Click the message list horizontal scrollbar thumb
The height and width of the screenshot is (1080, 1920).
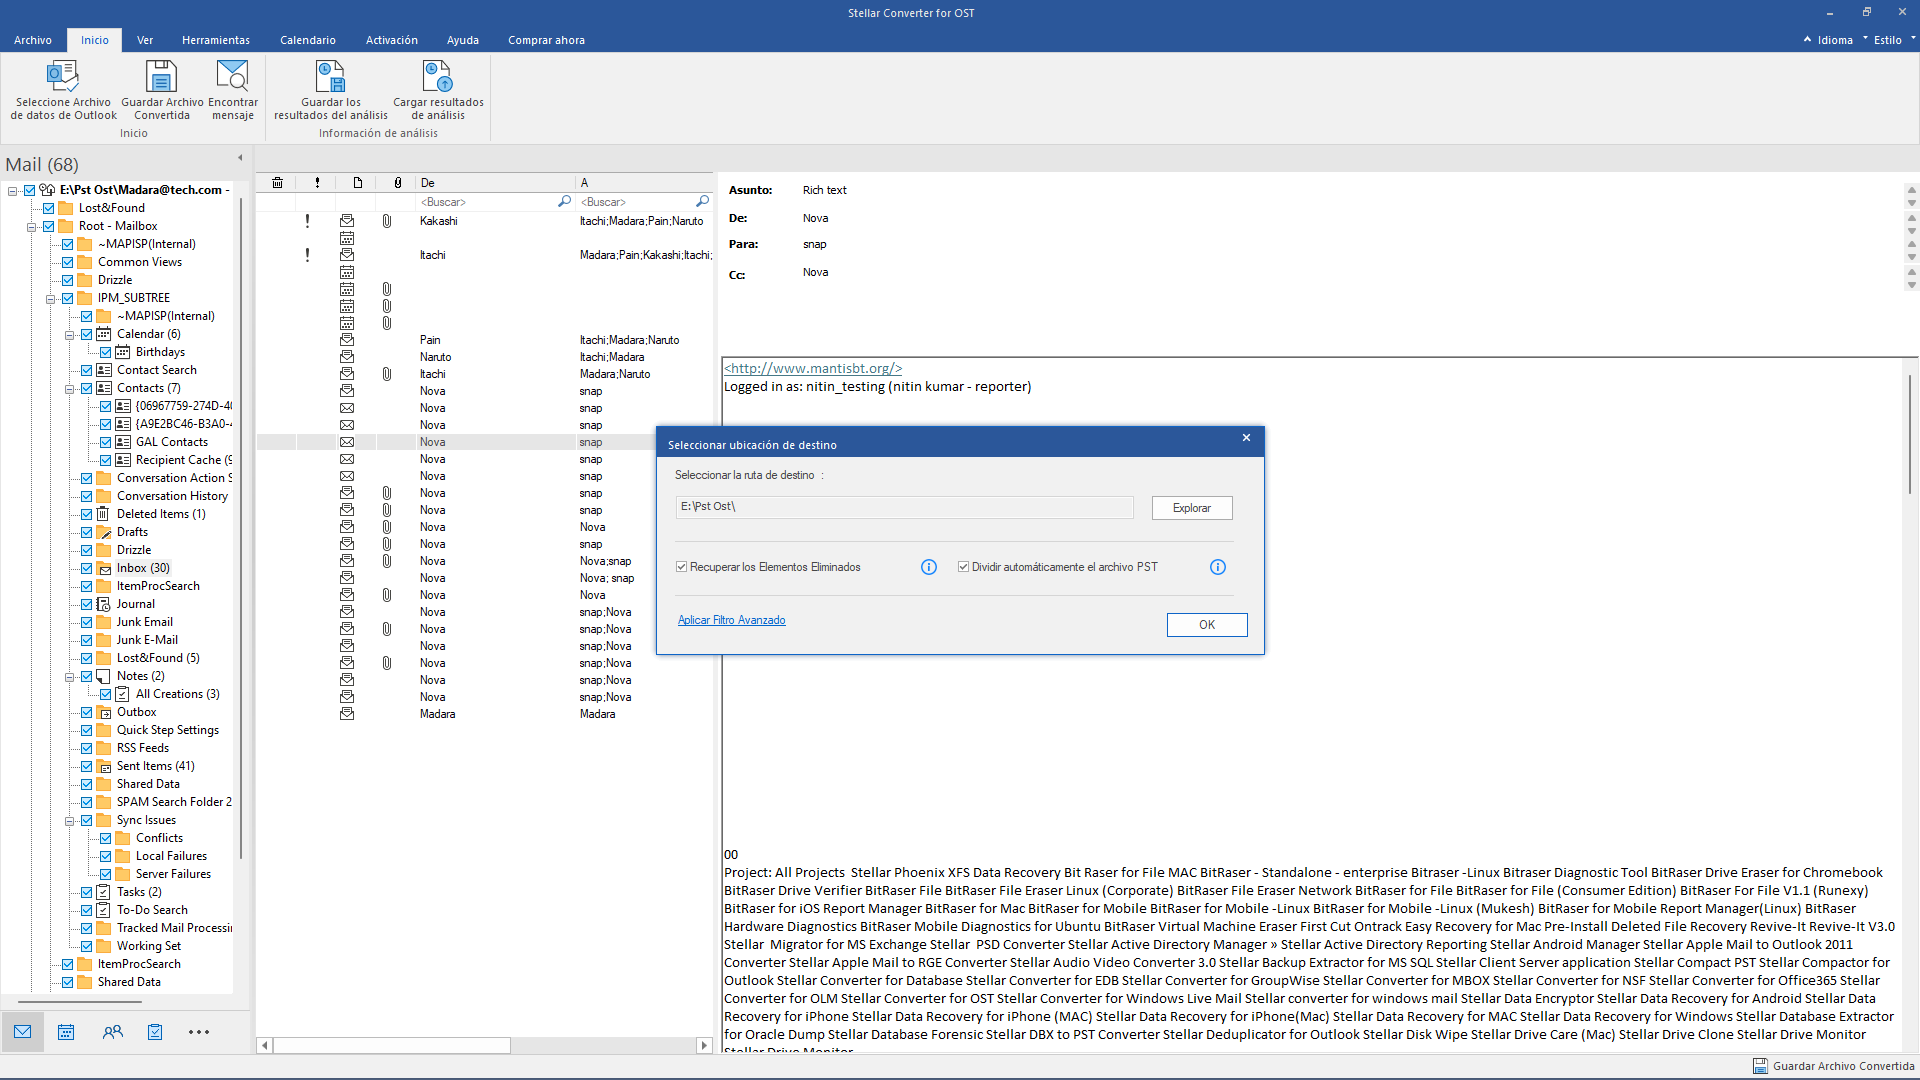(392, 1045)
